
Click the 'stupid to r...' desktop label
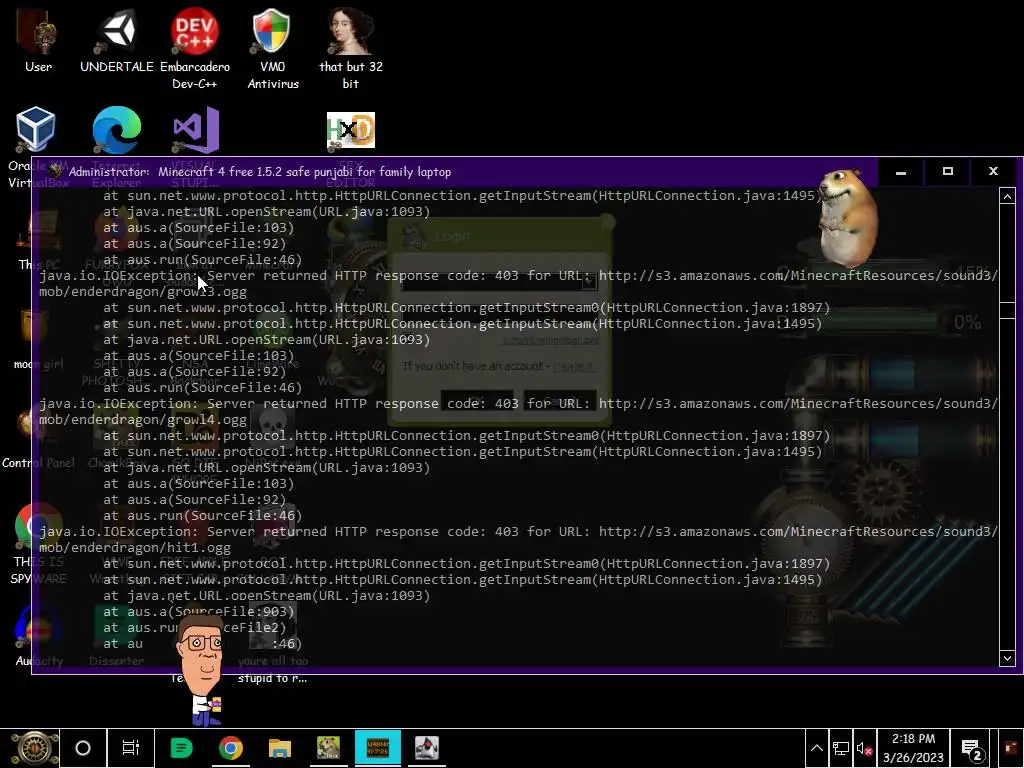coord(272,678)
